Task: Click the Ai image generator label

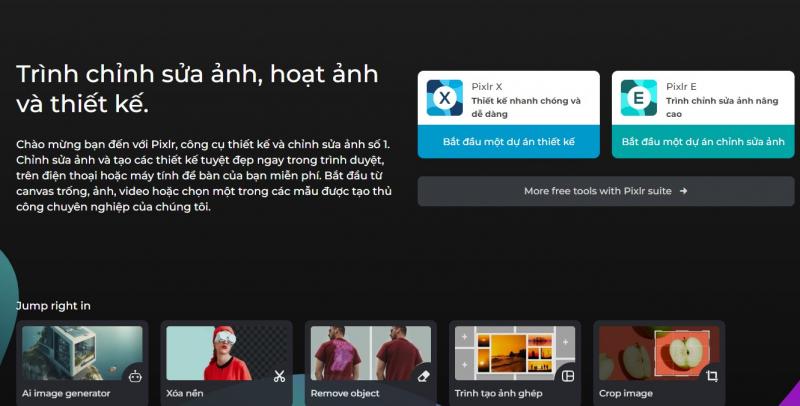Action: click(x=66, y=393)
